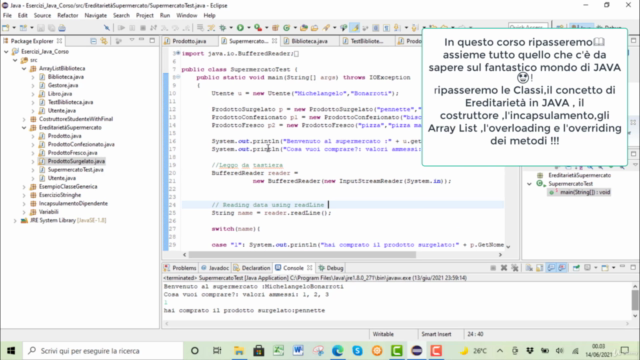Screen dimensions: 640x360
Task: Open Excel from the taskbar
Action: (278, 351)
